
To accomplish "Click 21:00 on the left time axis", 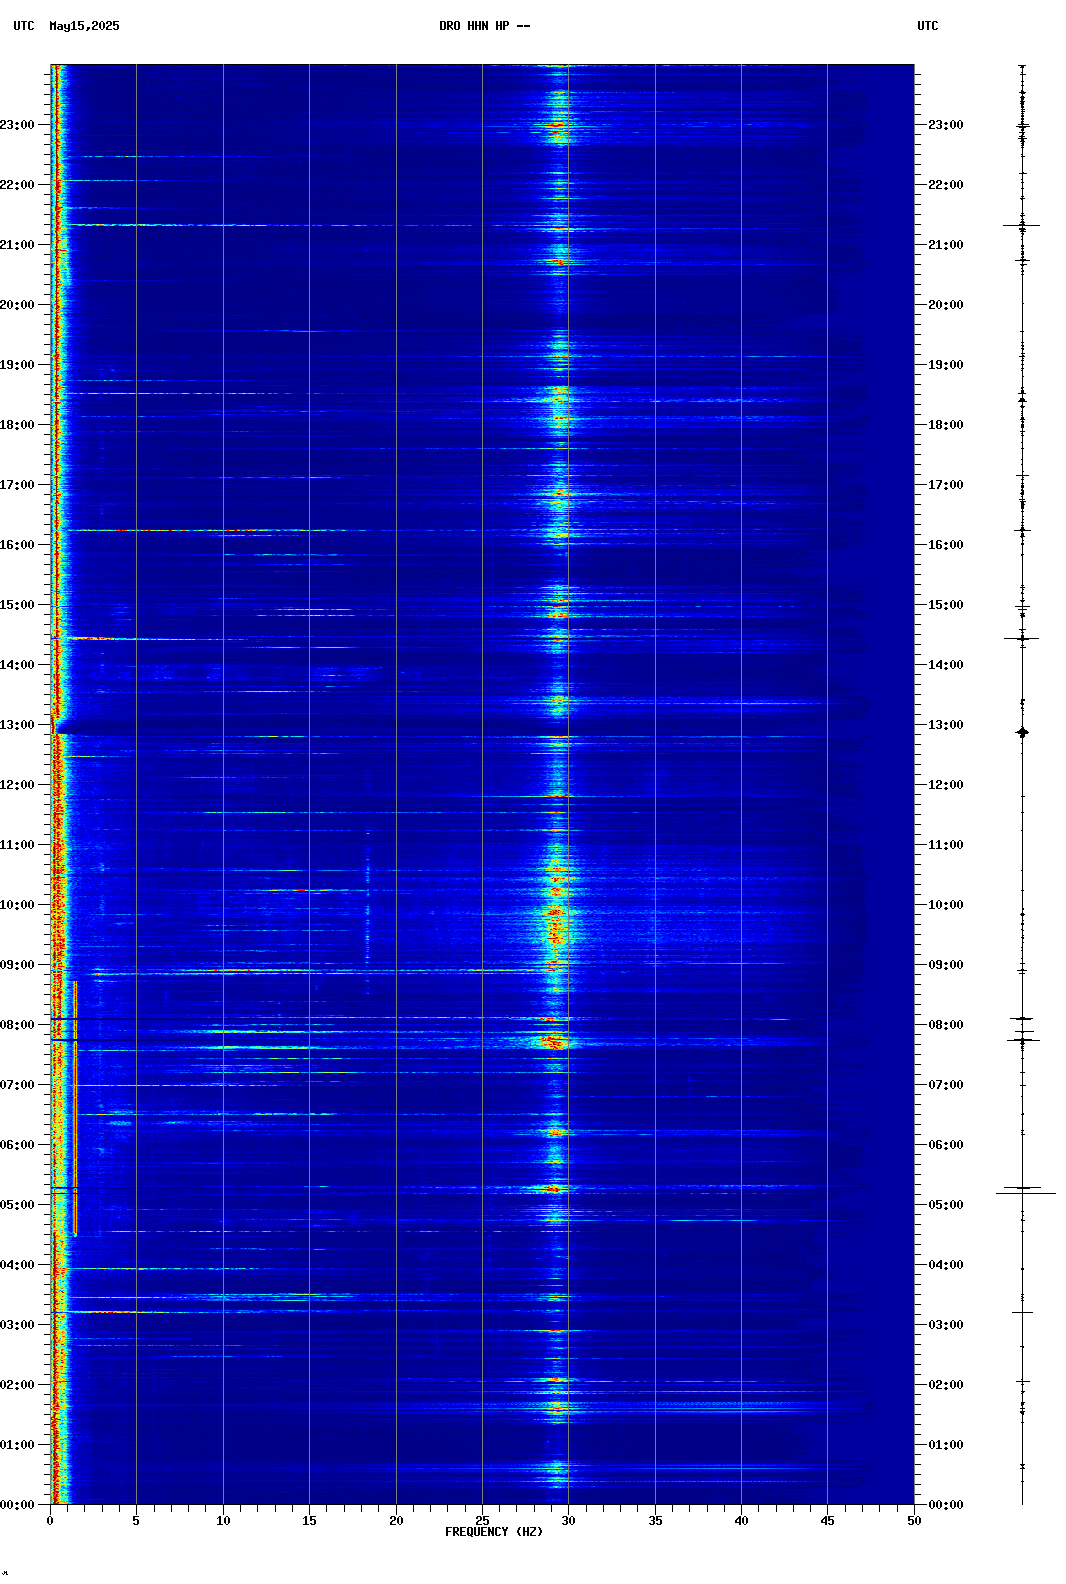I will (17, 245).
